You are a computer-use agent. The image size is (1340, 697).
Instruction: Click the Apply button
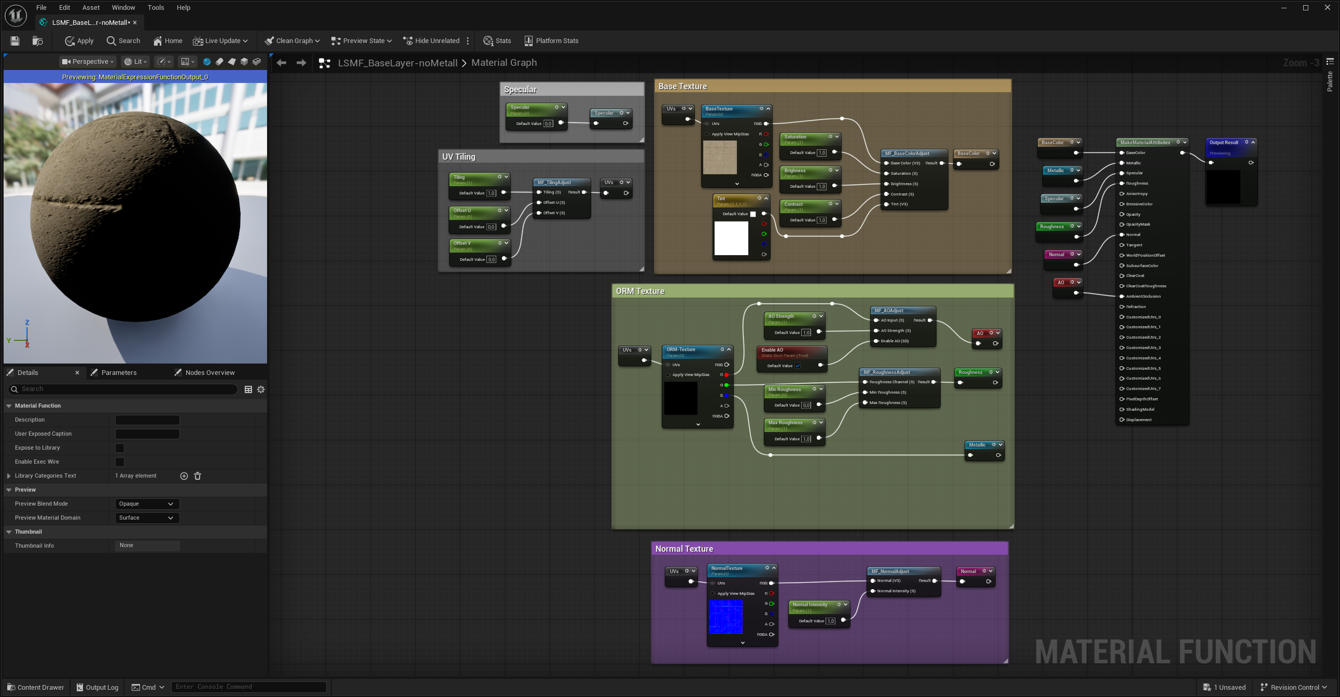click(x=79, y=41)
